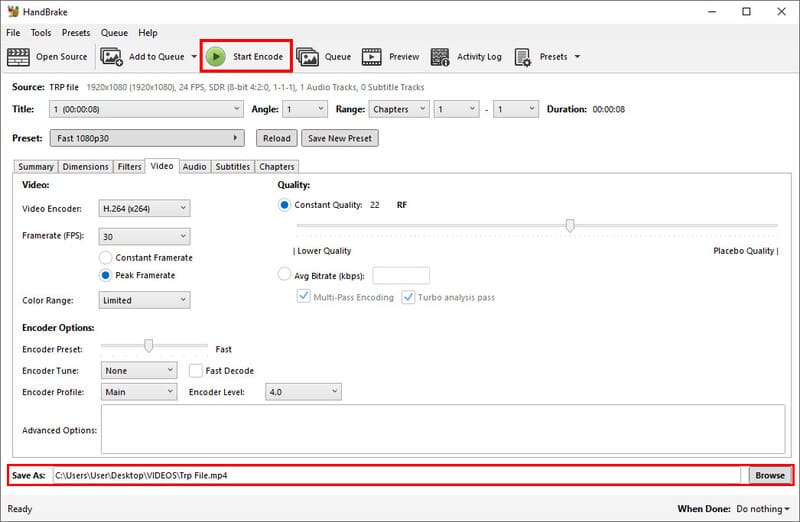
Task: Click the Advanced Options text area
Action: point(443,429)
